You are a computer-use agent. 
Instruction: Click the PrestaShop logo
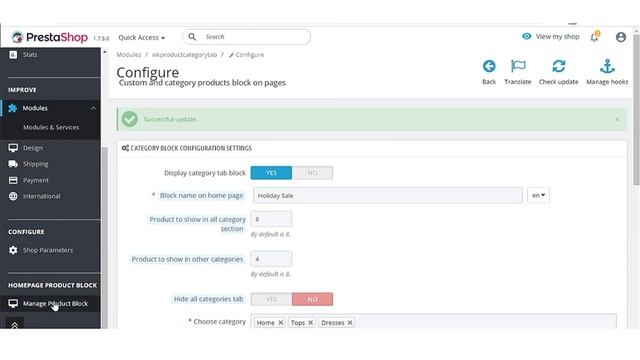point(49,37)
